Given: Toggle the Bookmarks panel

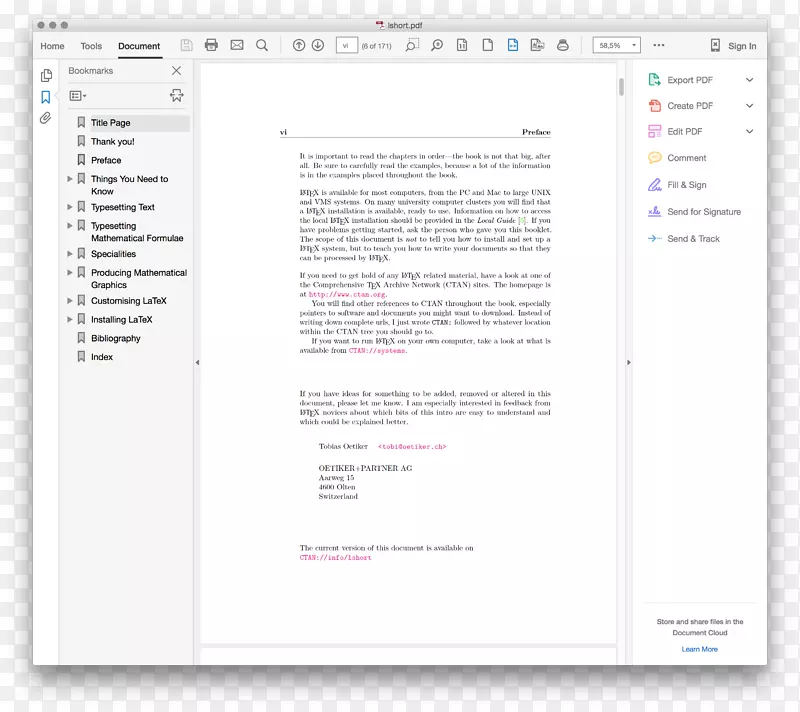Looking at the screenshot, I should coord(44,96).
